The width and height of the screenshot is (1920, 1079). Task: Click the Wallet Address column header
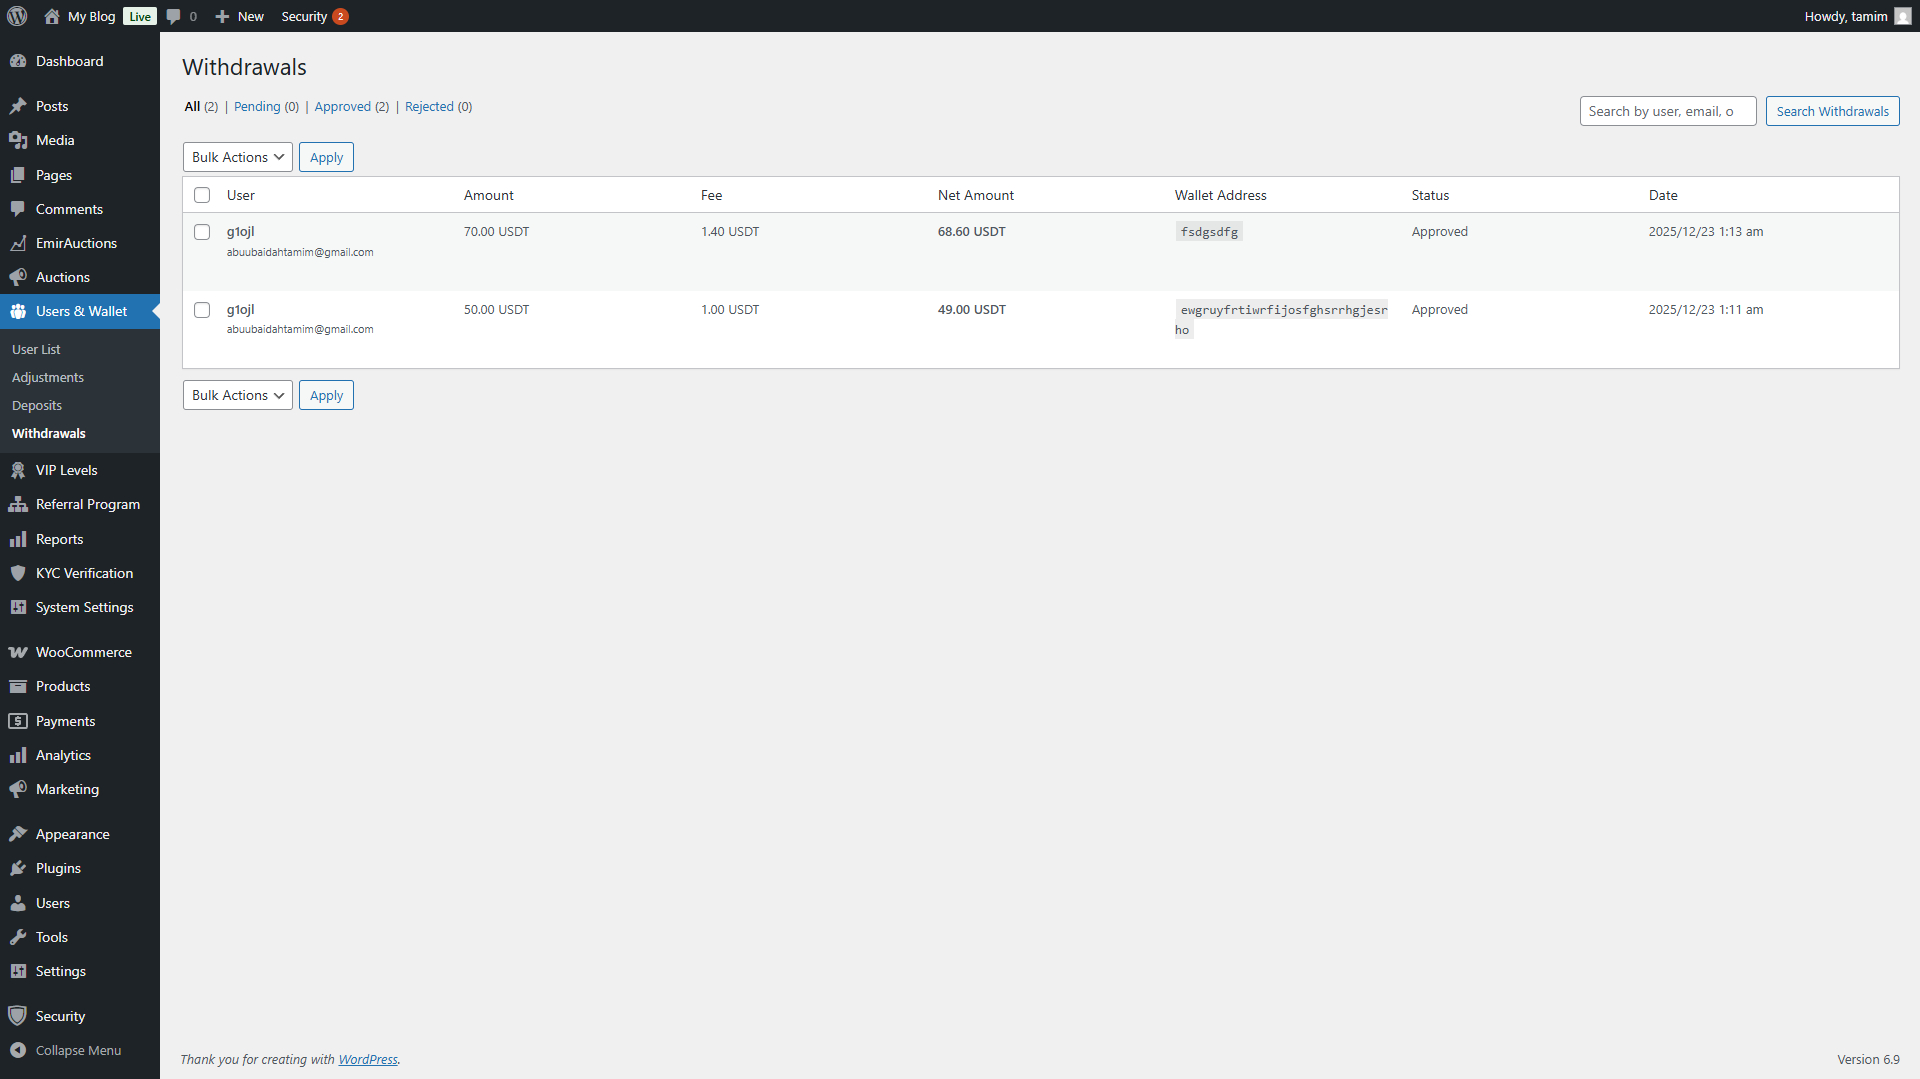1220,195
